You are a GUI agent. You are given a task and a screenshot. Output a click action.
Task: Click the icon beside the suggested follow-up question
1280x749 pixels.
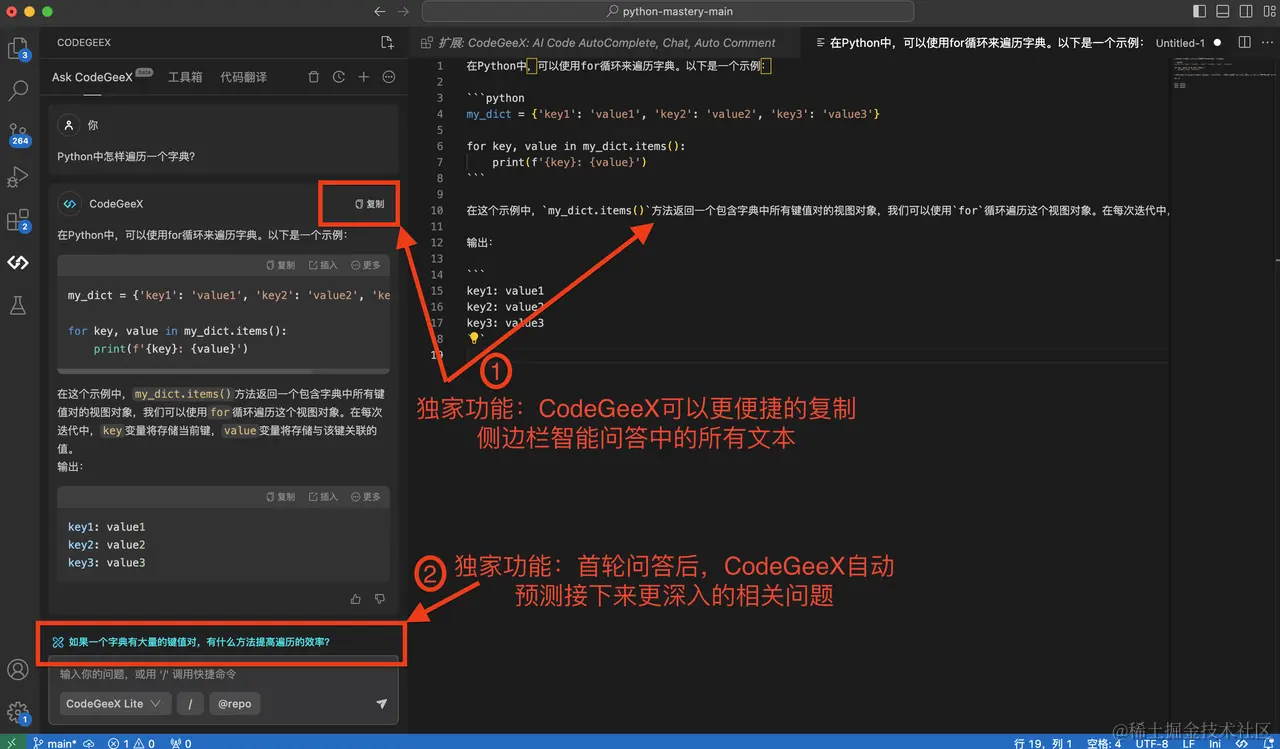point(58,642)
